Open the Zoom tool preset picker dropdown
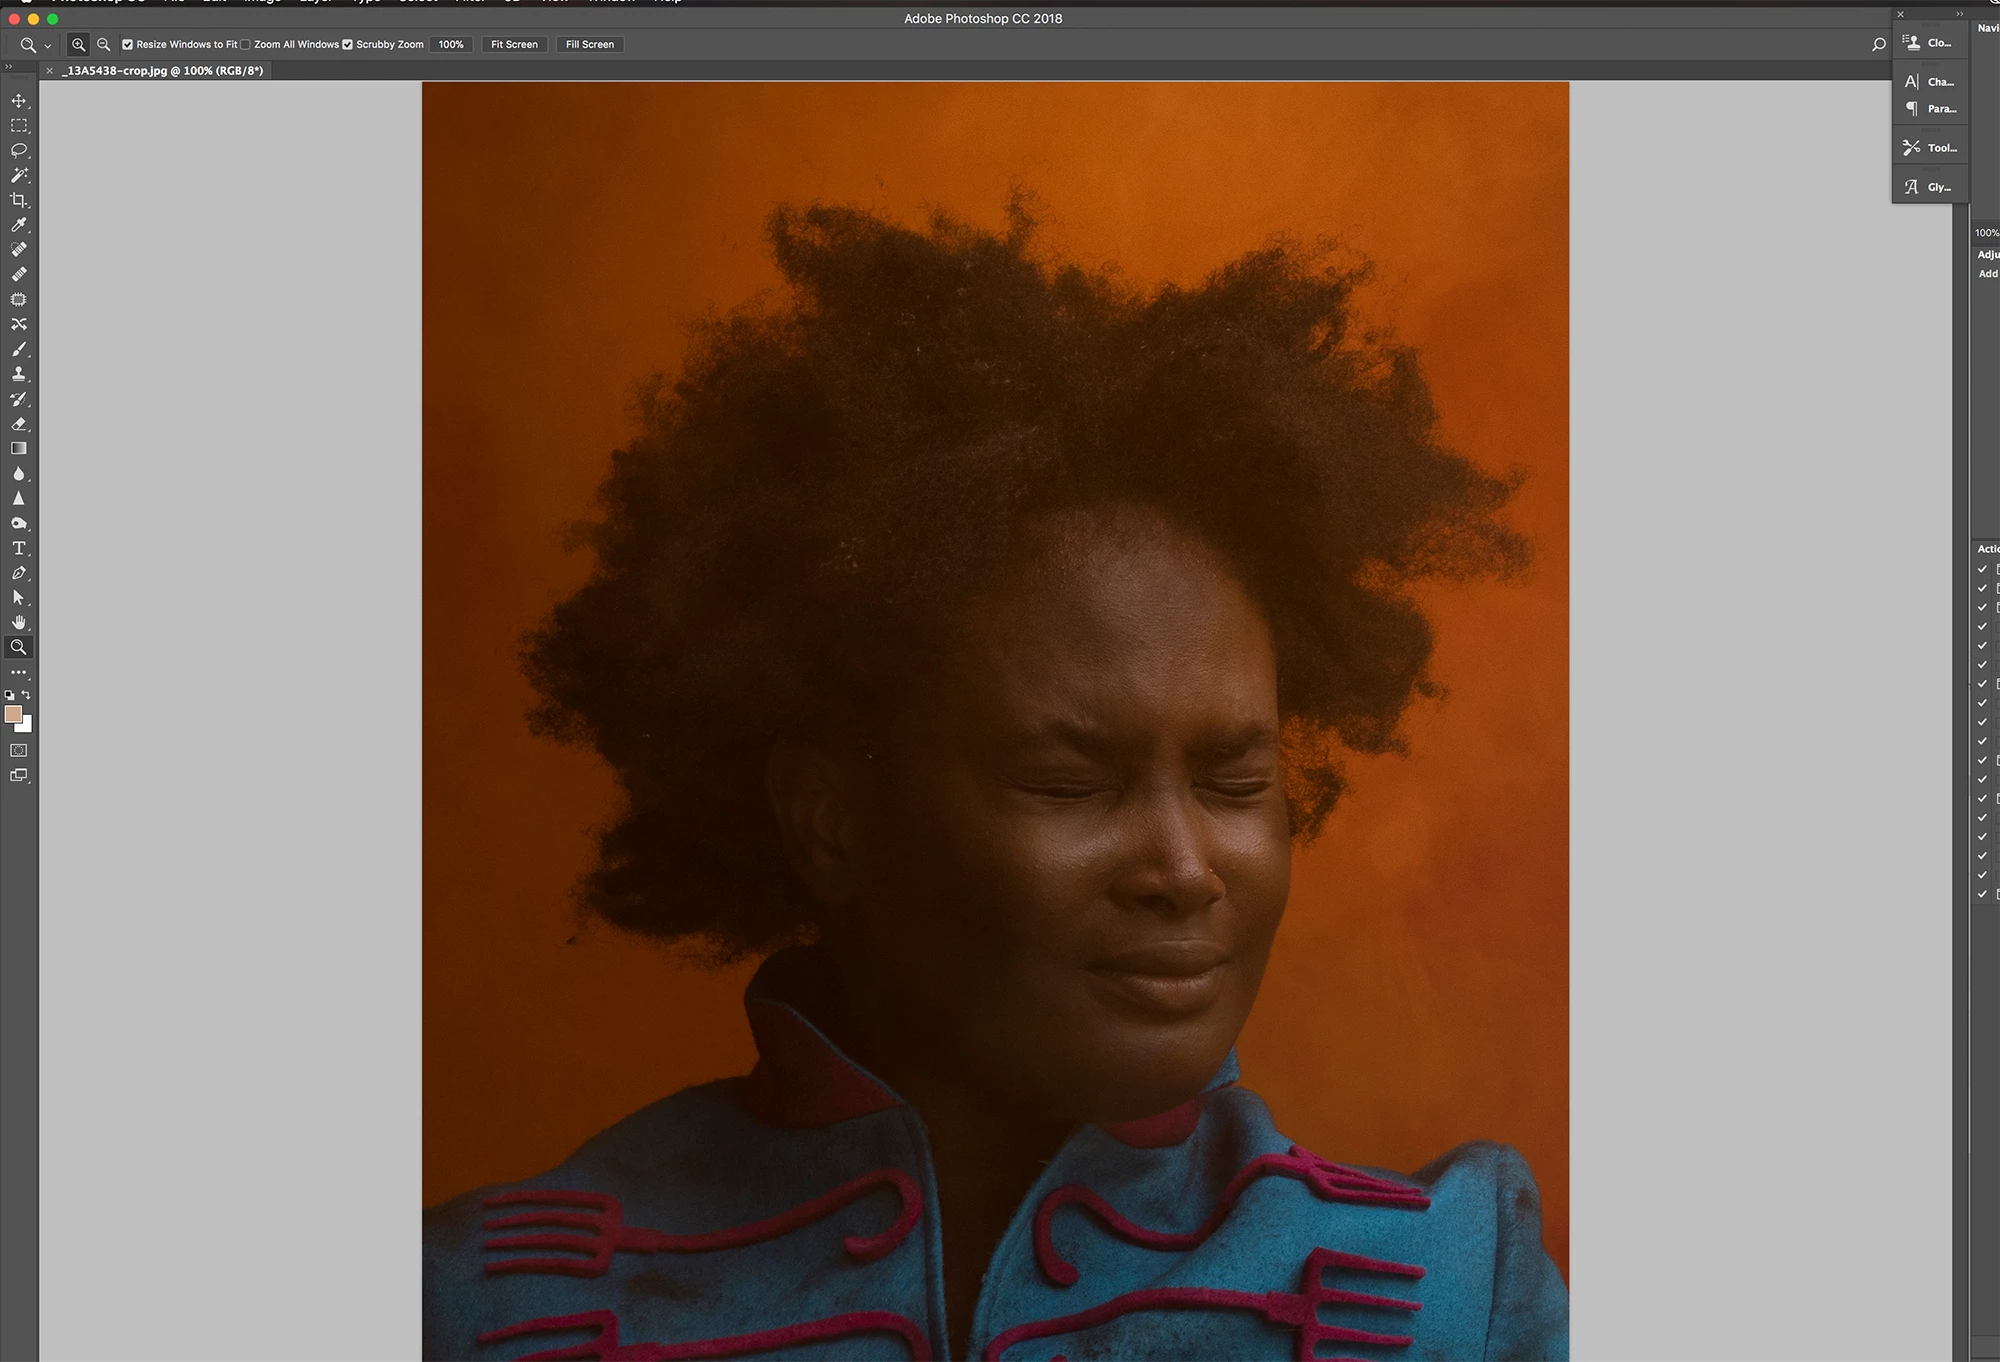Viewport: 2000px width, 1362px height. (47, 46)
